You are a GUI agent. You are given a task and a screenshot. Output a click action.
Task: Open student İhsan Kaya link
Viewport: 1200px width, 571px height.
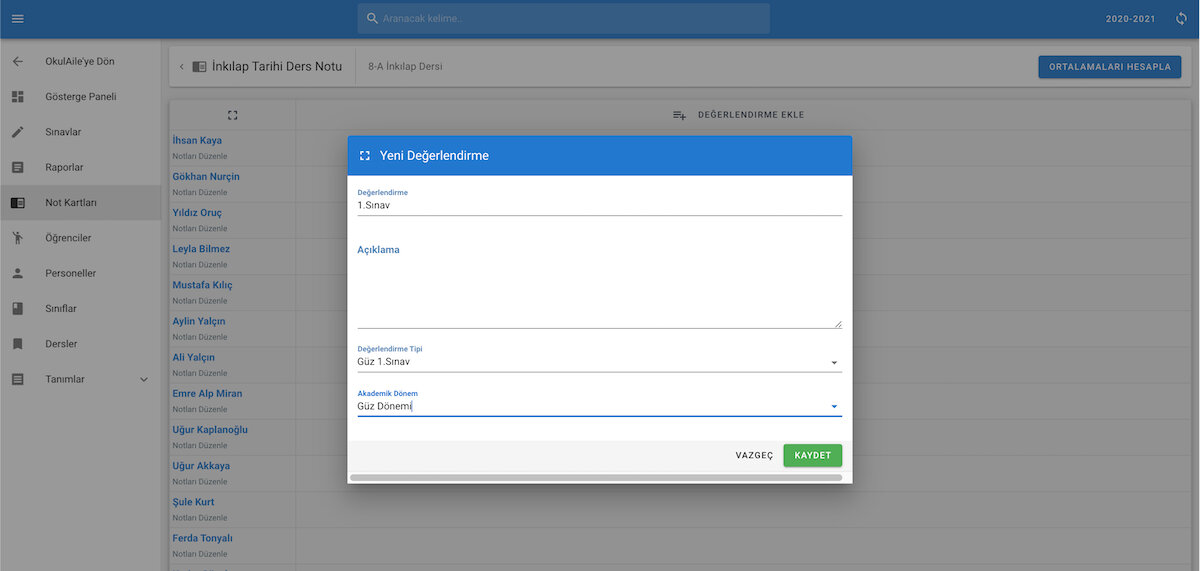[x=197, y=141]
